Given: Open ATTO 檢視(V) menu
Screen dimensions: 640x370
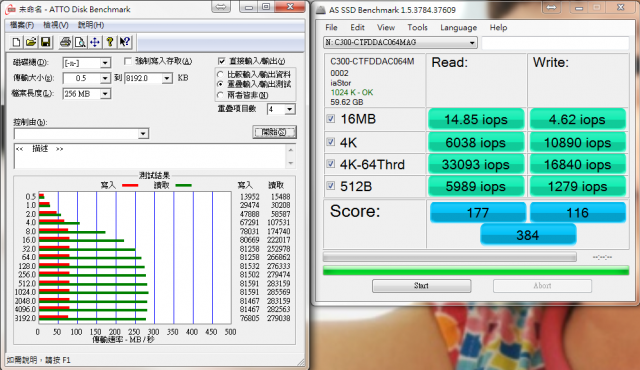Looking at the screenshot, I should (56, 25).
